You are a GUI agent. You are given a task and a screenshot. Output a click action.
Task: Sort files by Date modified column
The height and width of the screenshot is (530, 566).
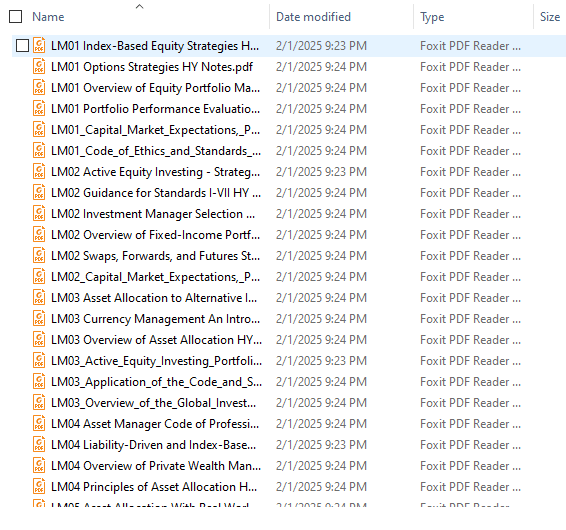pos(313,17)
